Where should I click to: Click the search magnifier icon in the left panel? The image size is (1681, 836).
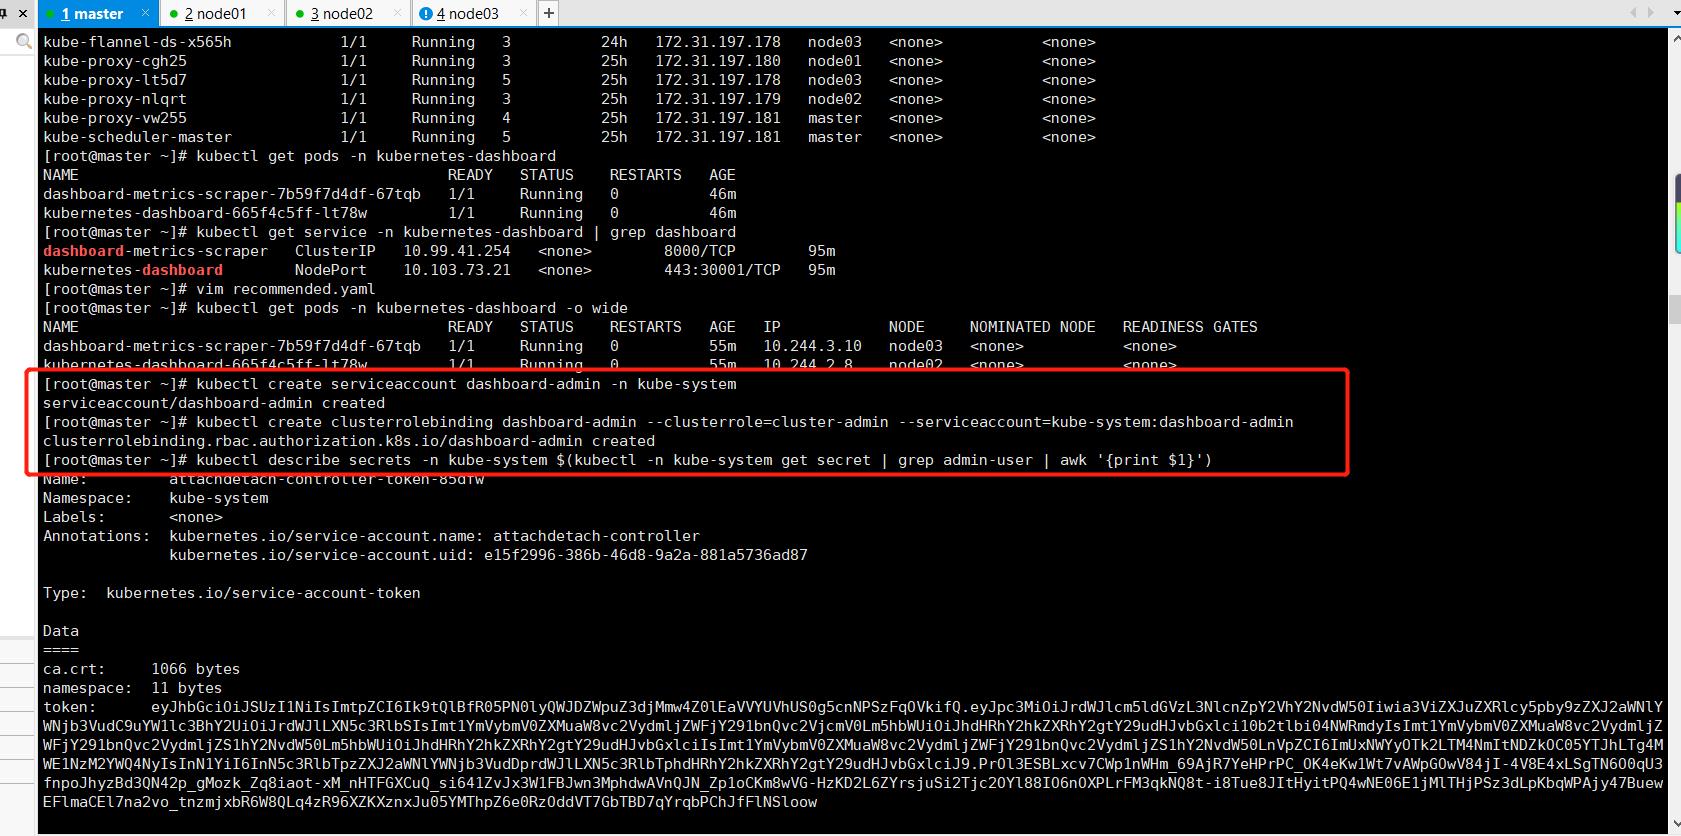coord(23,42)
